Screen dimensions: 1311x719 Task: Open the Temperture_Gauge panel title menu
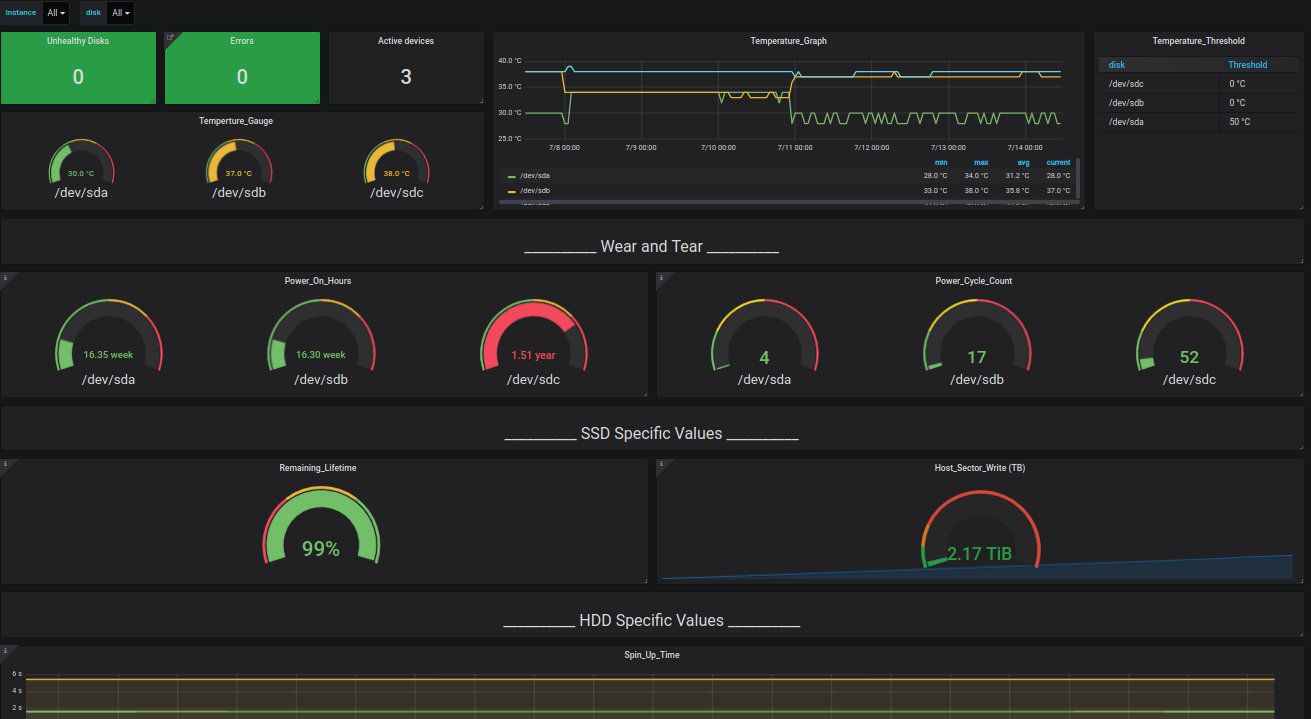[236, 121]
